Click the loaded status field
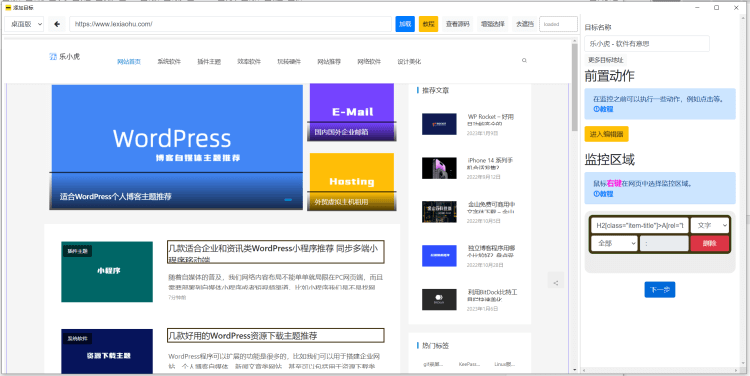This screenshot has width=750, height=376. click(x=559, y=24)
